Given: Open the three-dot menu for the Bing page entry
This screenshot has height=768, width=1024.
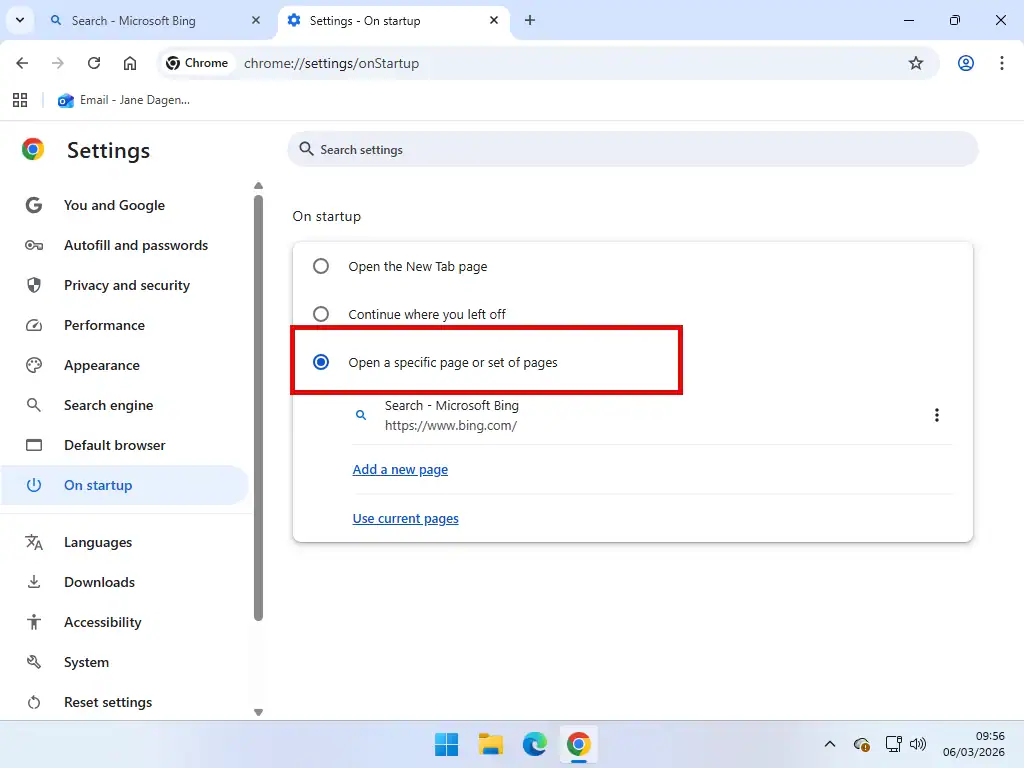Looking at the screenshot, I should click(x=937, y=415).
